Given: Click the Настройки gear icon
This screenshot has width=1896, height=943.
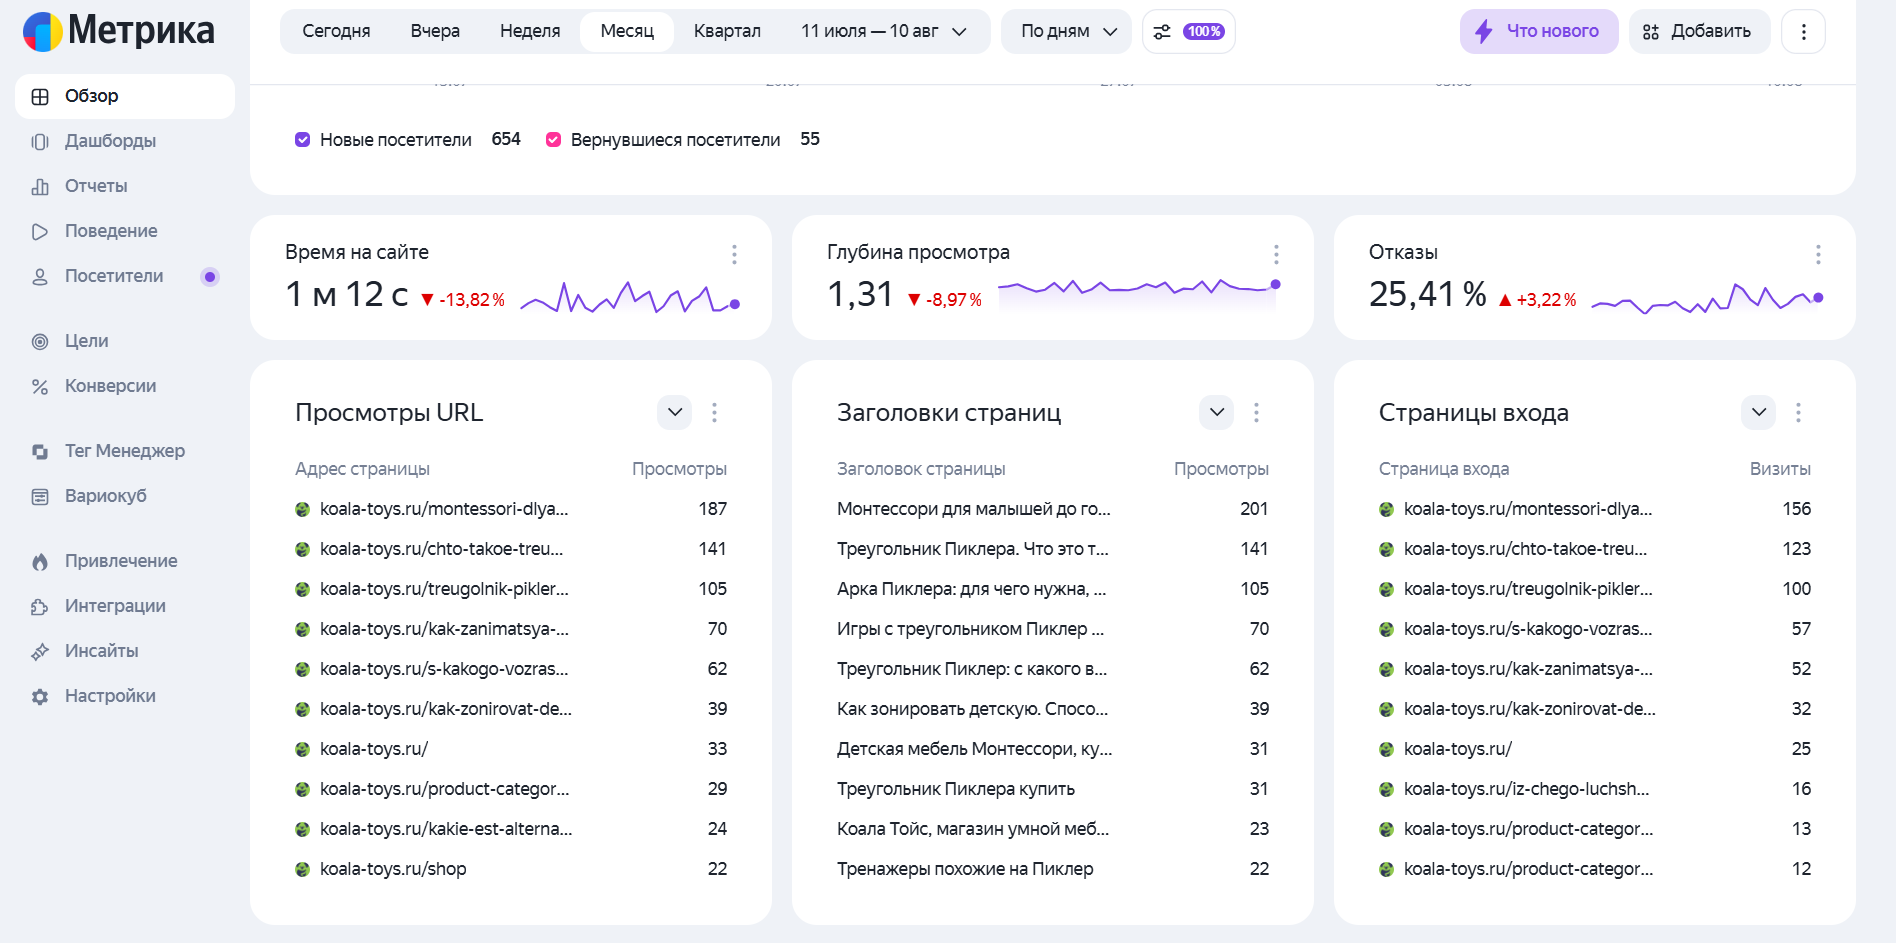Looking at the screenshot, I should coord(40,696).
